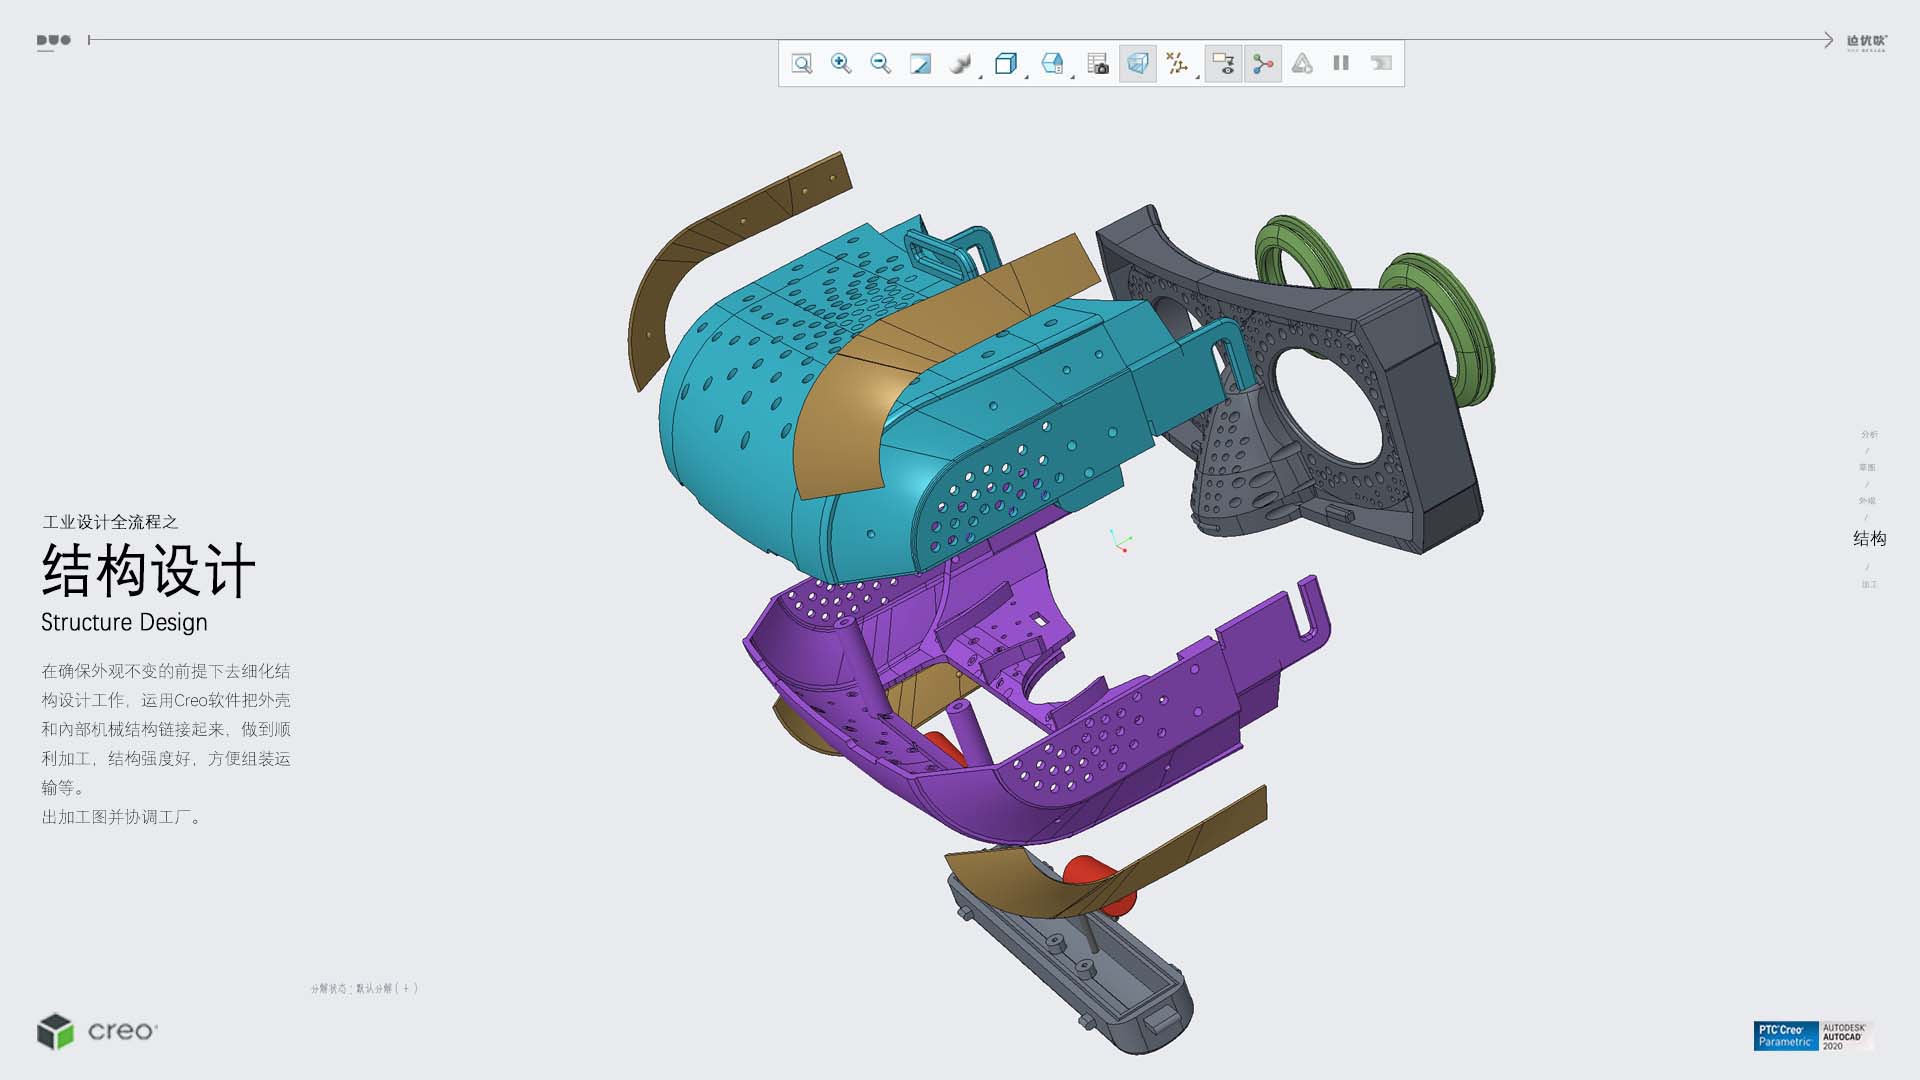Click the Simulate/triangle annotation icon
The image size is (1920, 1080).
1302,64
